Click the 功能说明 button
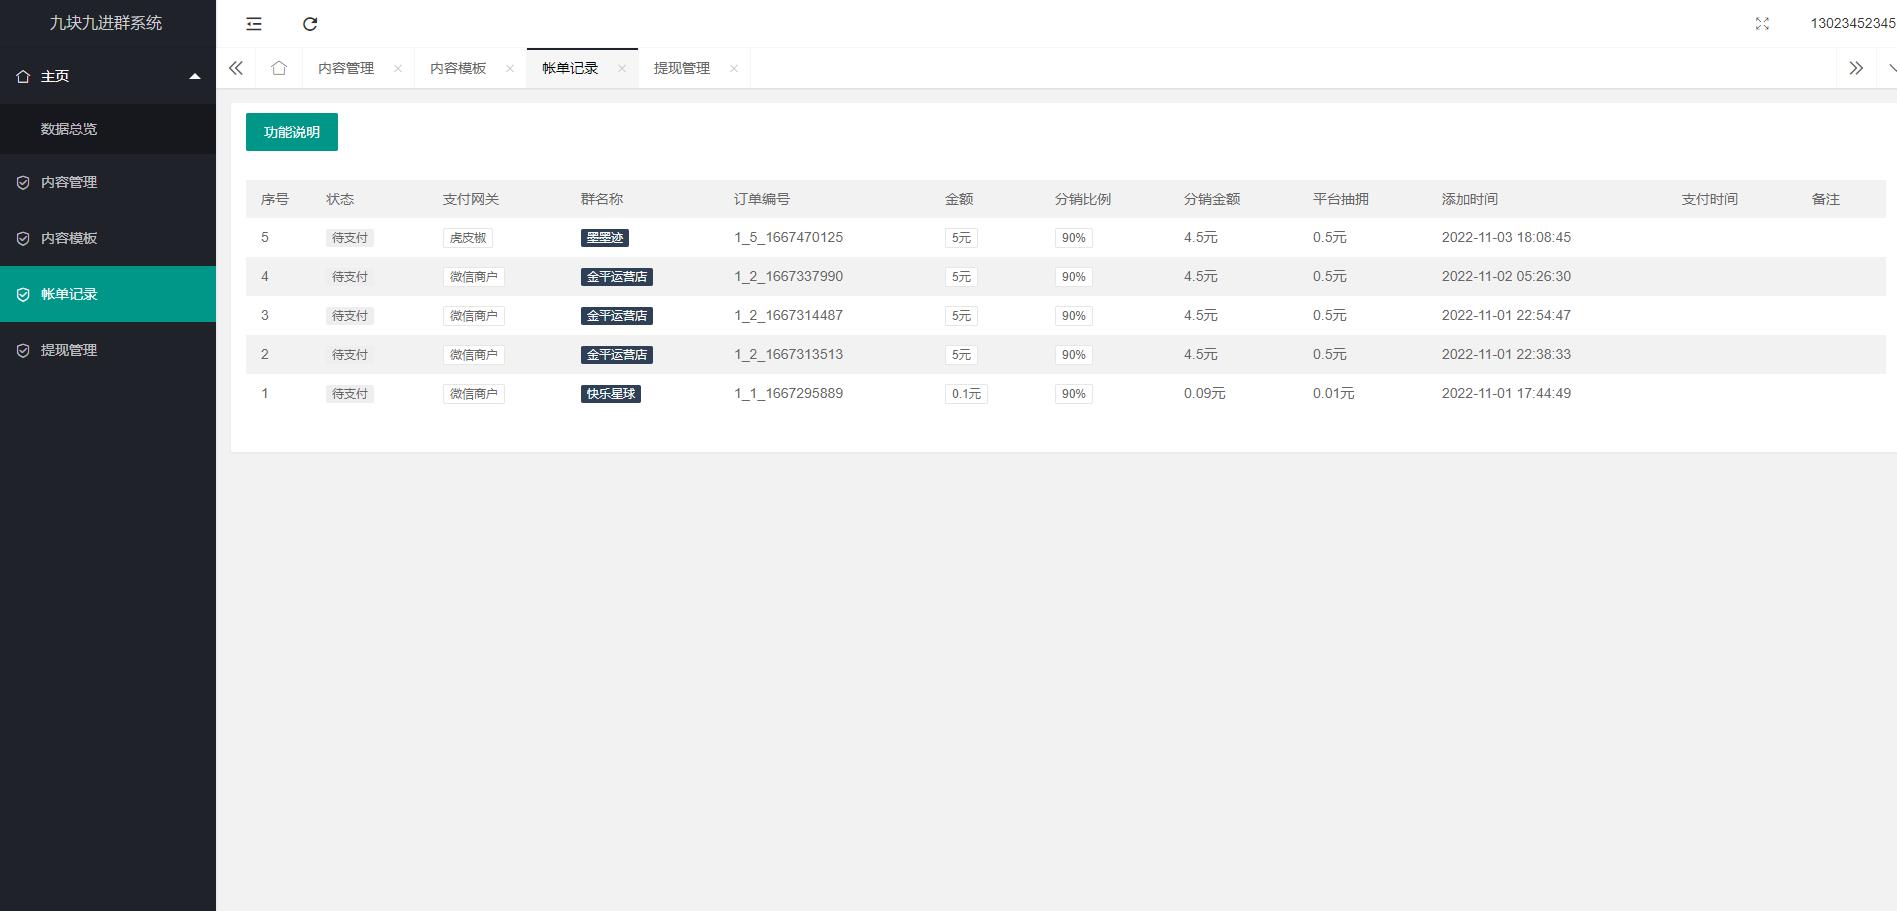The height and width of the screenshot is (911, 1897). tap(292, 132)
